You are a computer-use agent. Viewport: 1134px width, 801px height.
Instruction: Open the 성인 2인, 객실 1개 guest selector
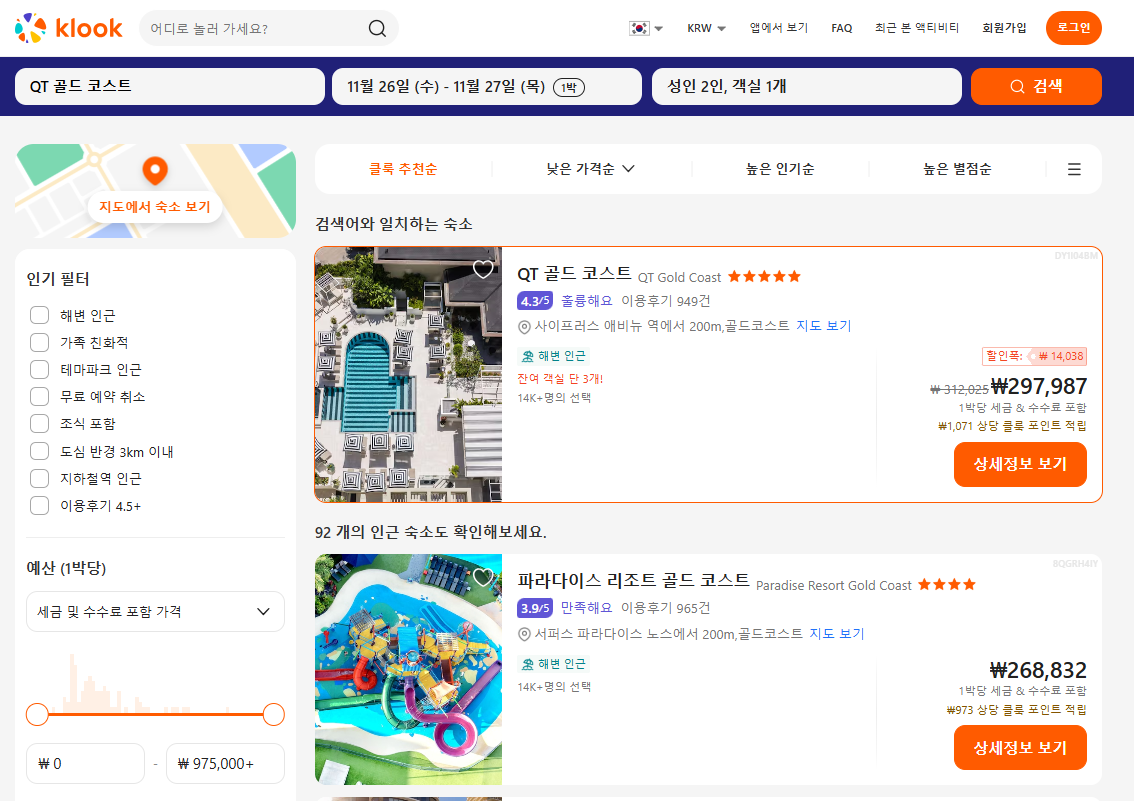coord(806,86)
